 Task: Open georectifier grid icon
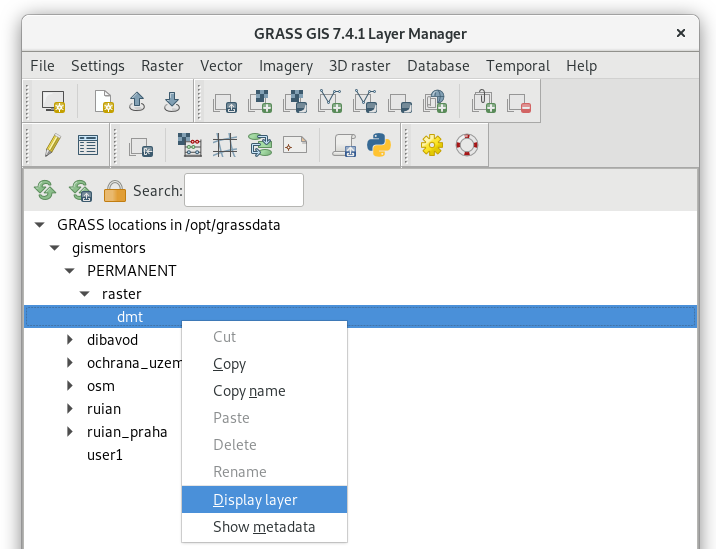(225, 145)
